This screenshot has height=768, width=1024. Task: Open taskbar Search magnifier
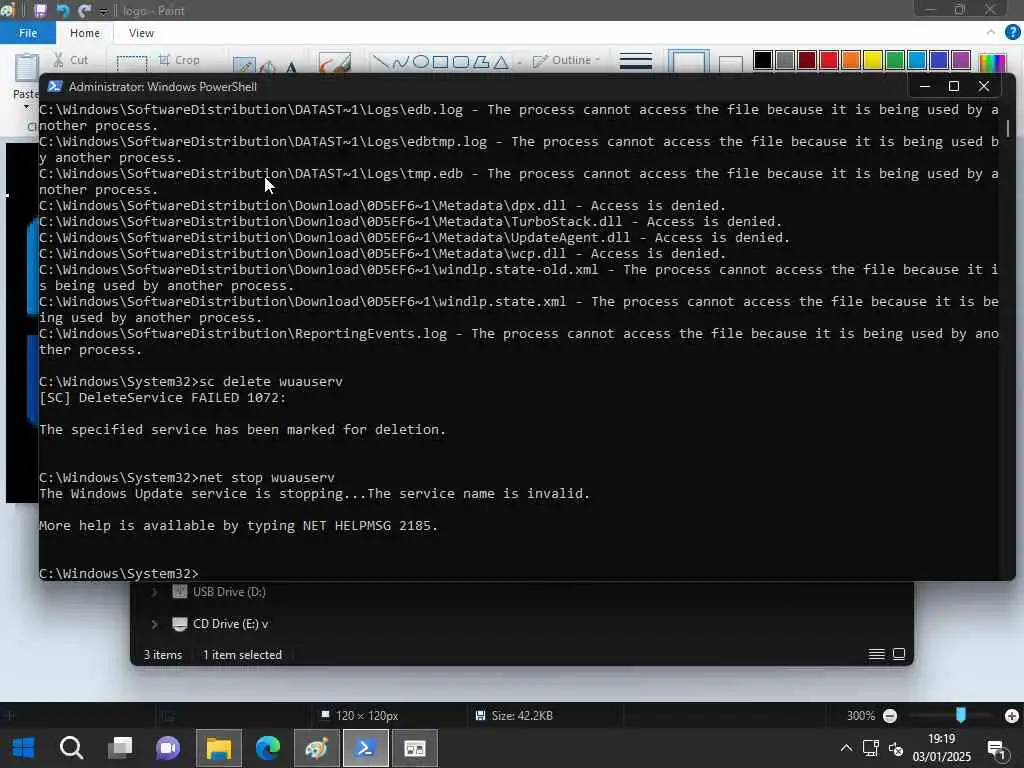coord(71,748)
